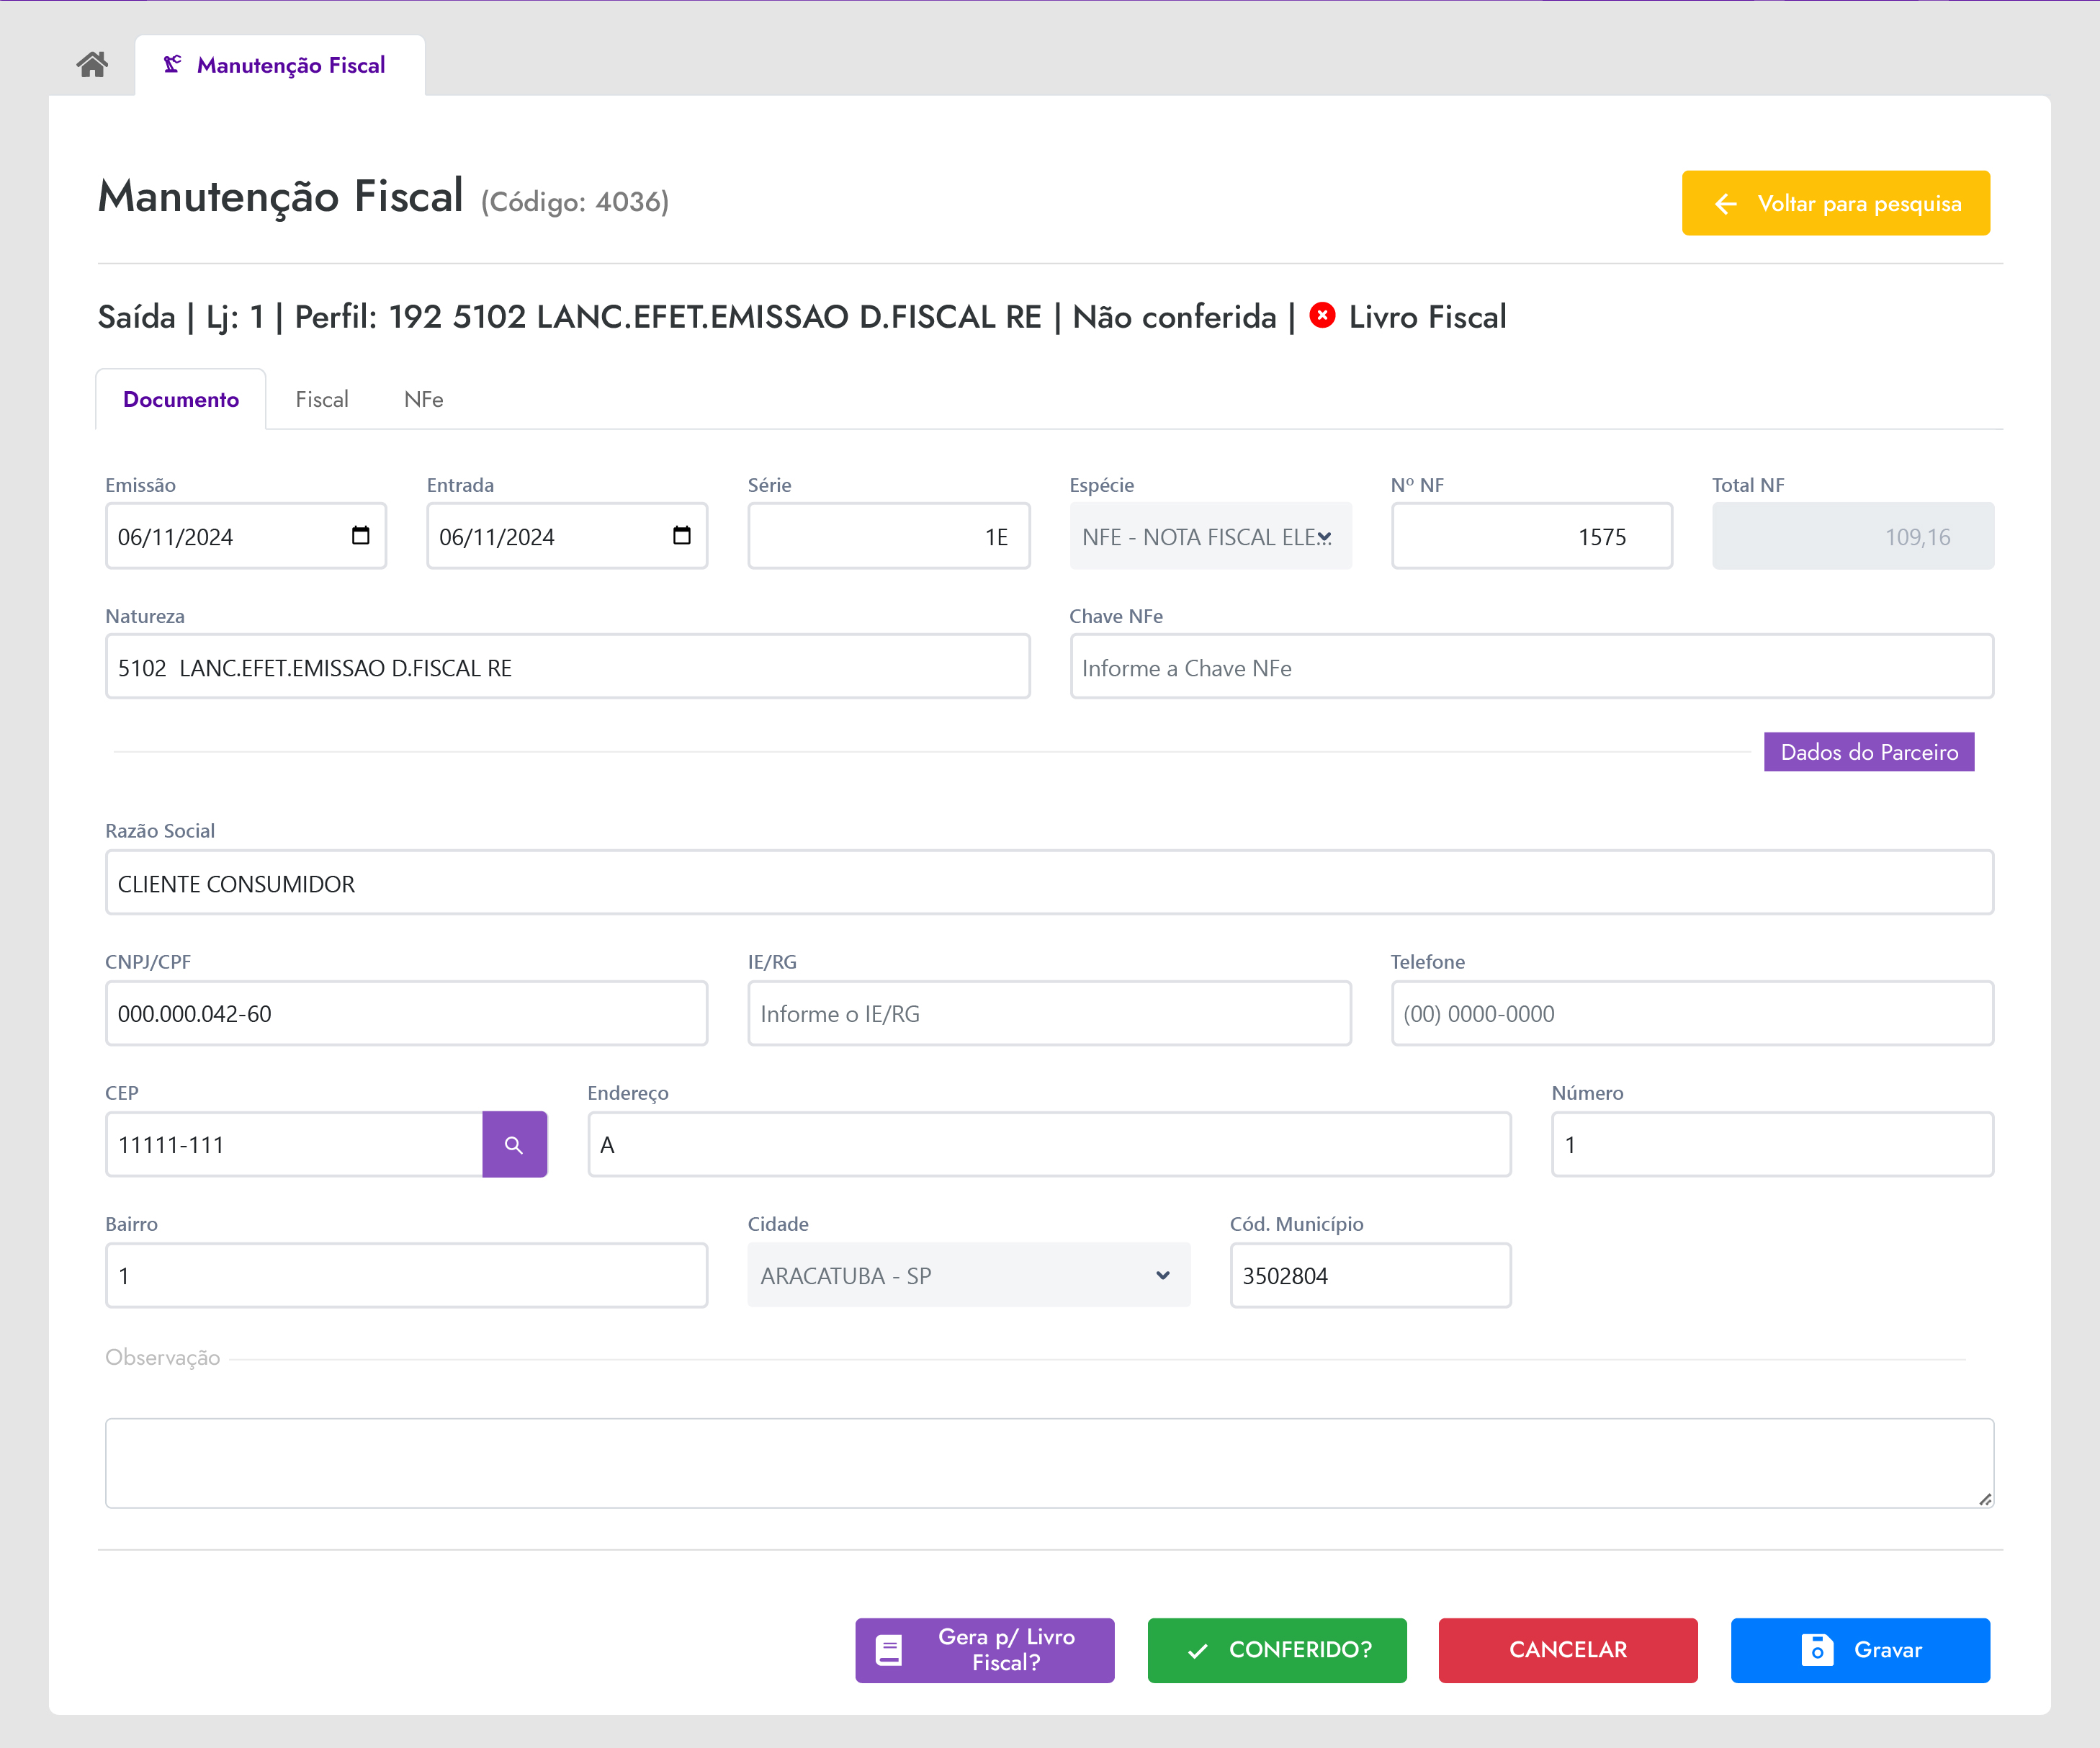
Task: Click Voltar para pesquisa button
Action: 1834,203
